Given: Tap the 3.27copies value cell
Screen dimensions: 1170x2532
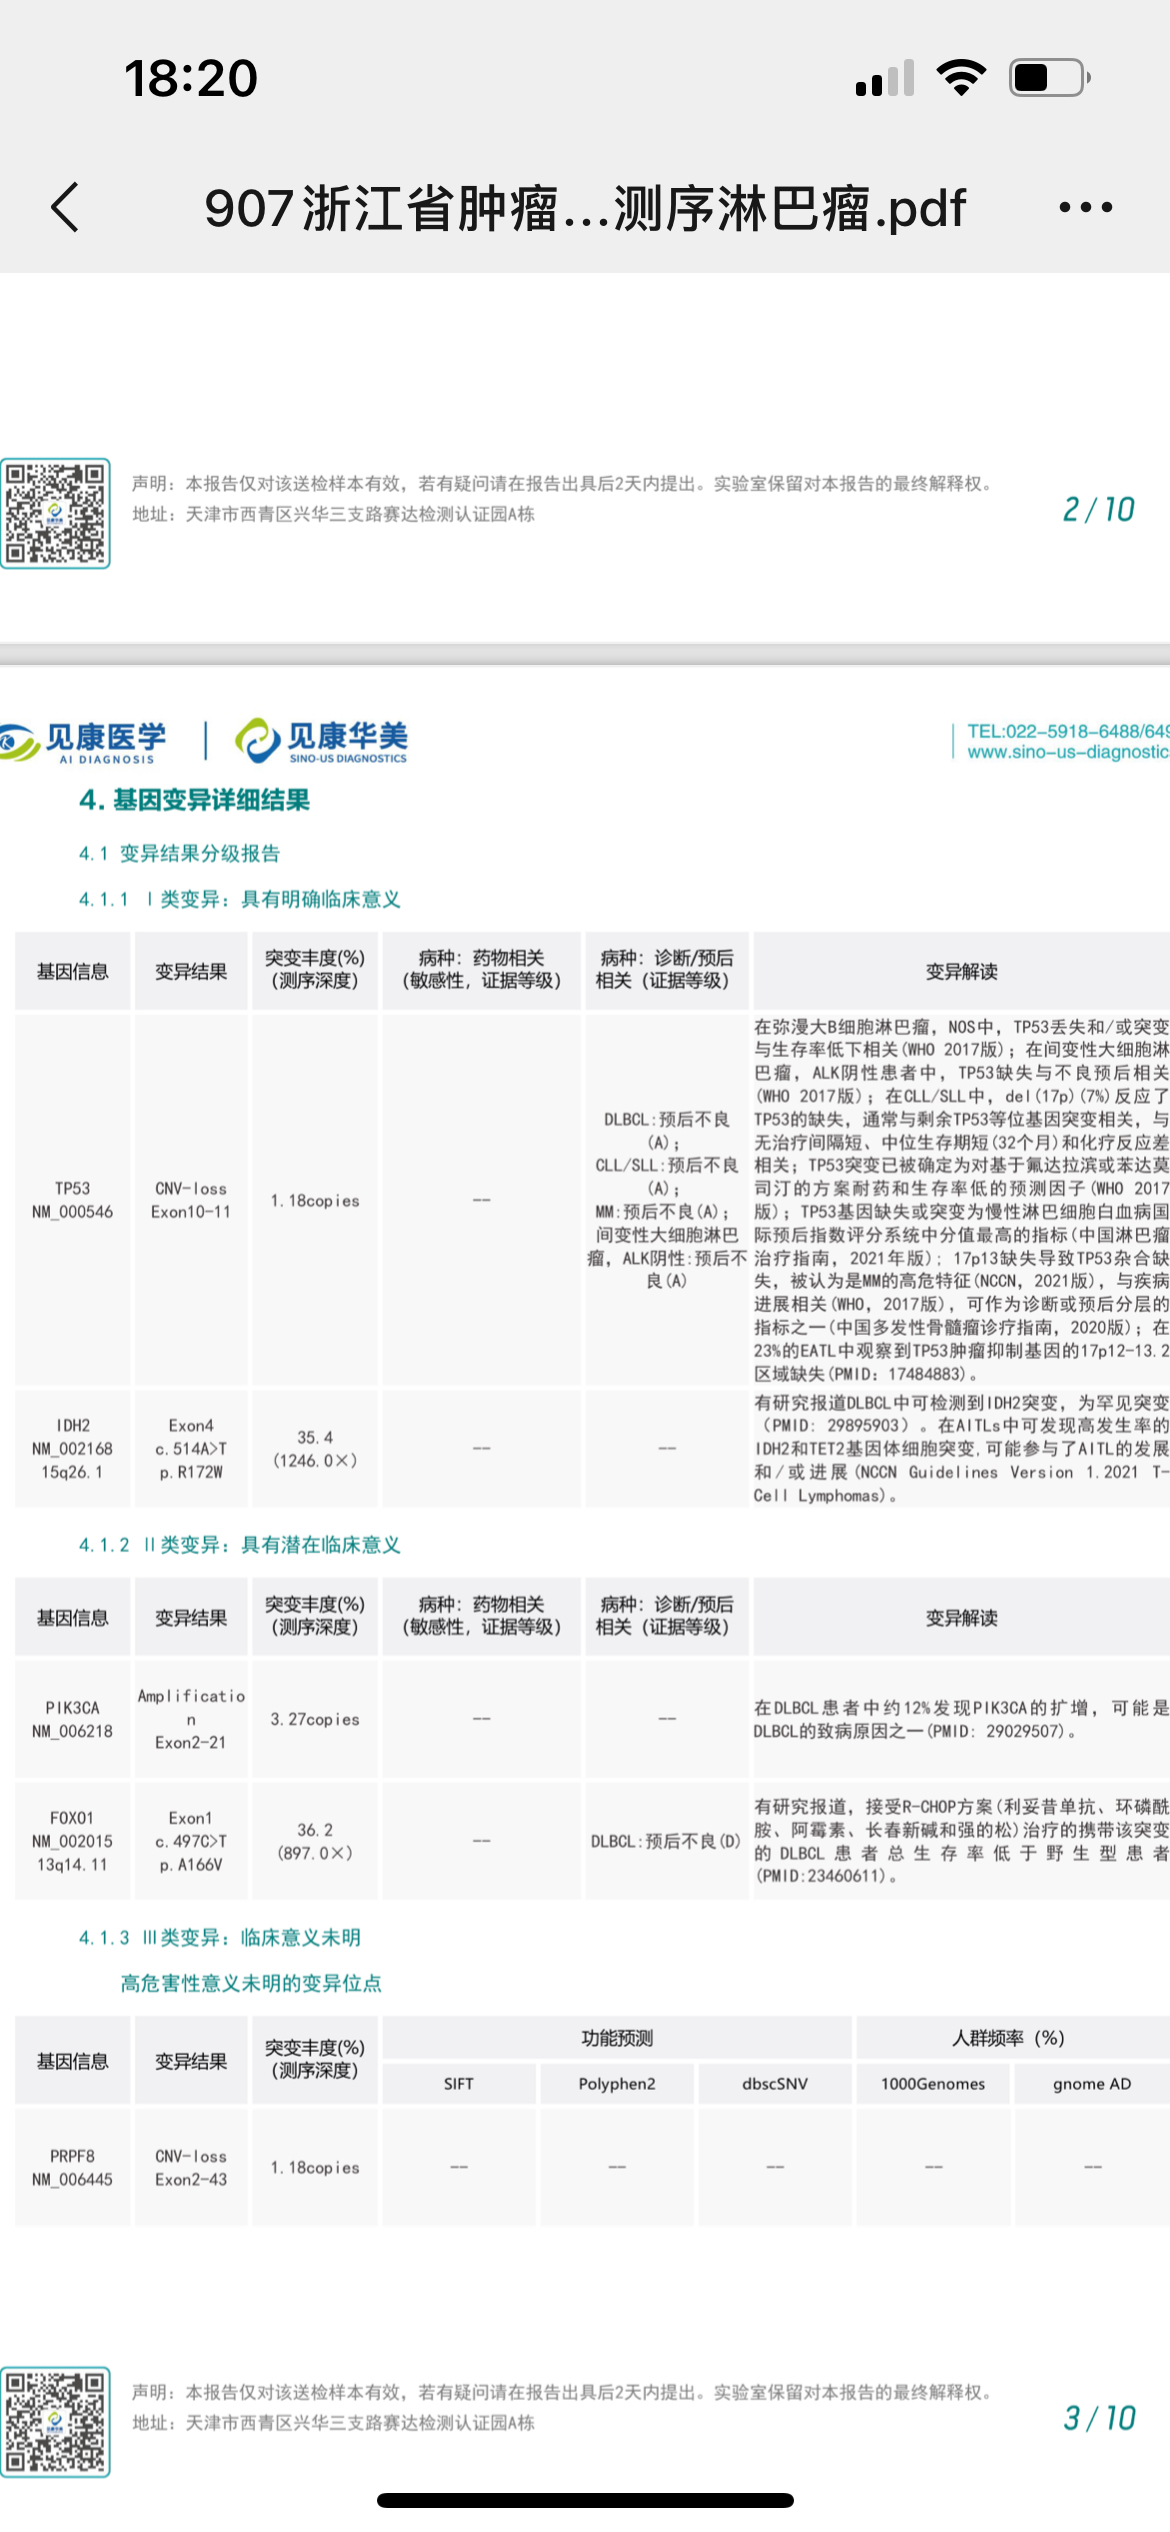Looking at the screenshot, I should click(315, 1719).
